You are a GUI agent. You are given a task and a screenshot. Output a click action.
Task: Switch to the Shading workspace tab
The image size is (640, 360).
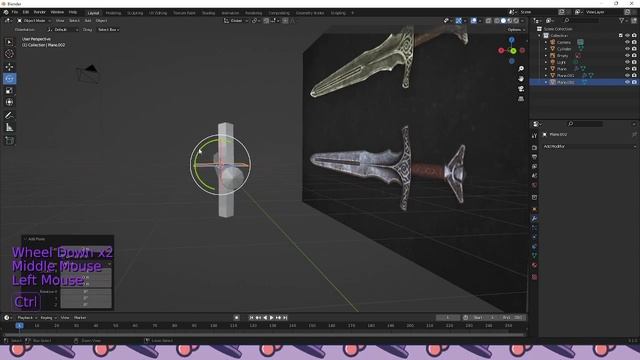pos(208,13)
